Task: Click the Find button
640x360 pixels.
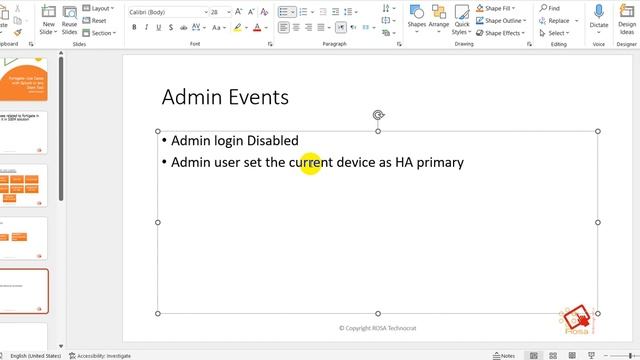Action: click(549, 8)
